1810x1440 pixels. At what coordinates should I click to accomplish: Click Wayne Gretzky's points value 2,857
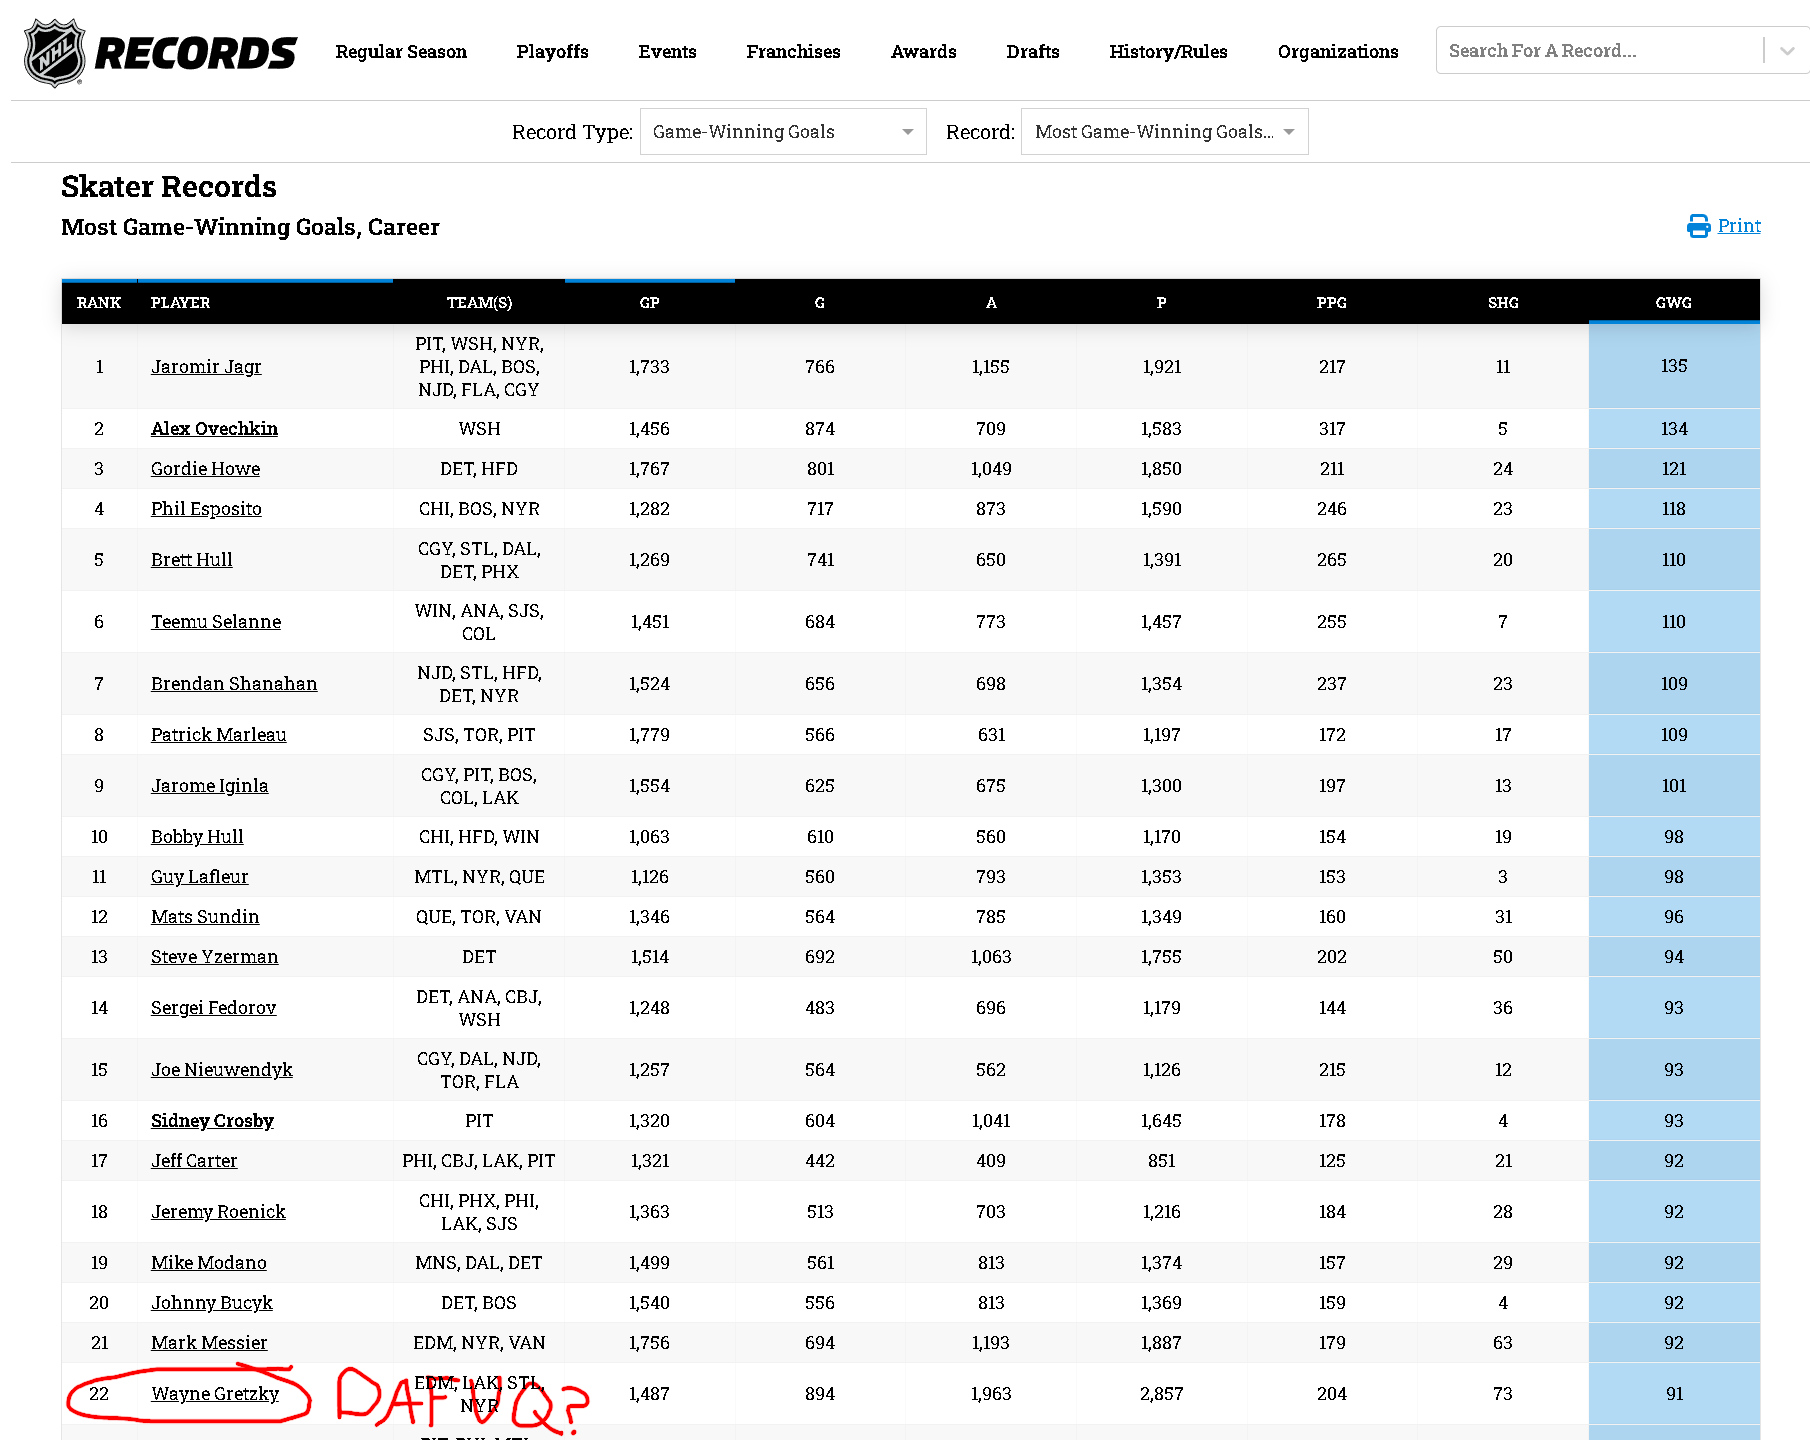1162,1394
